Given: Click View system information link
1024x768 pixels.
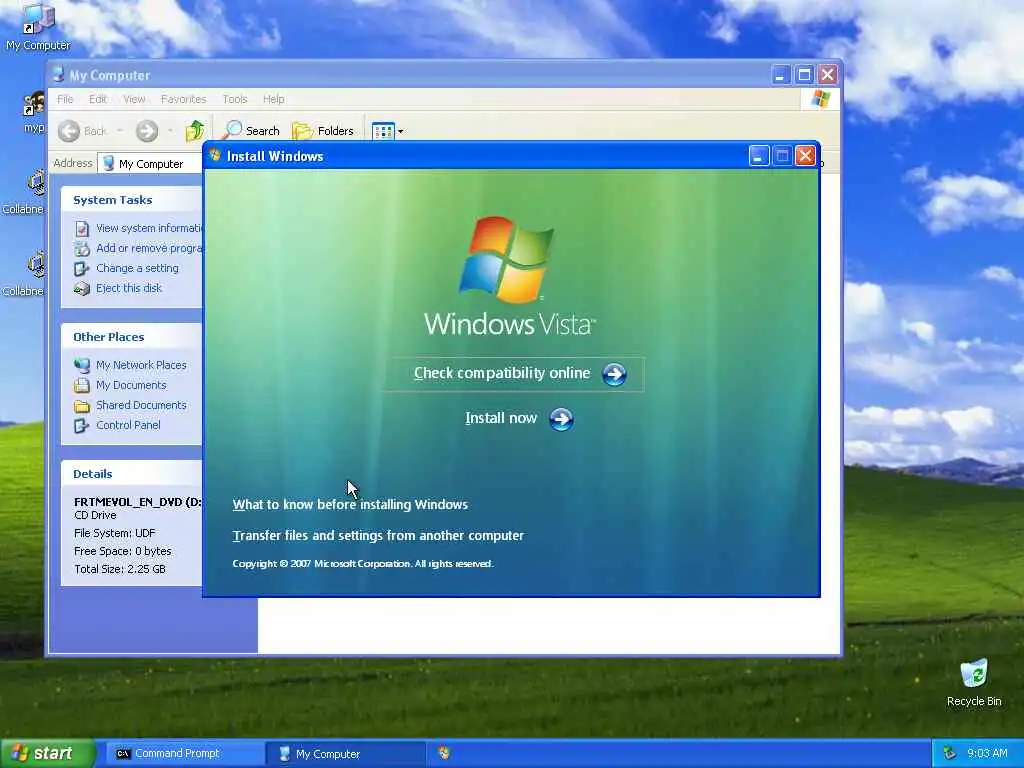Looking at the screenshot, I should pyautogui.click(x=150, y=228).
